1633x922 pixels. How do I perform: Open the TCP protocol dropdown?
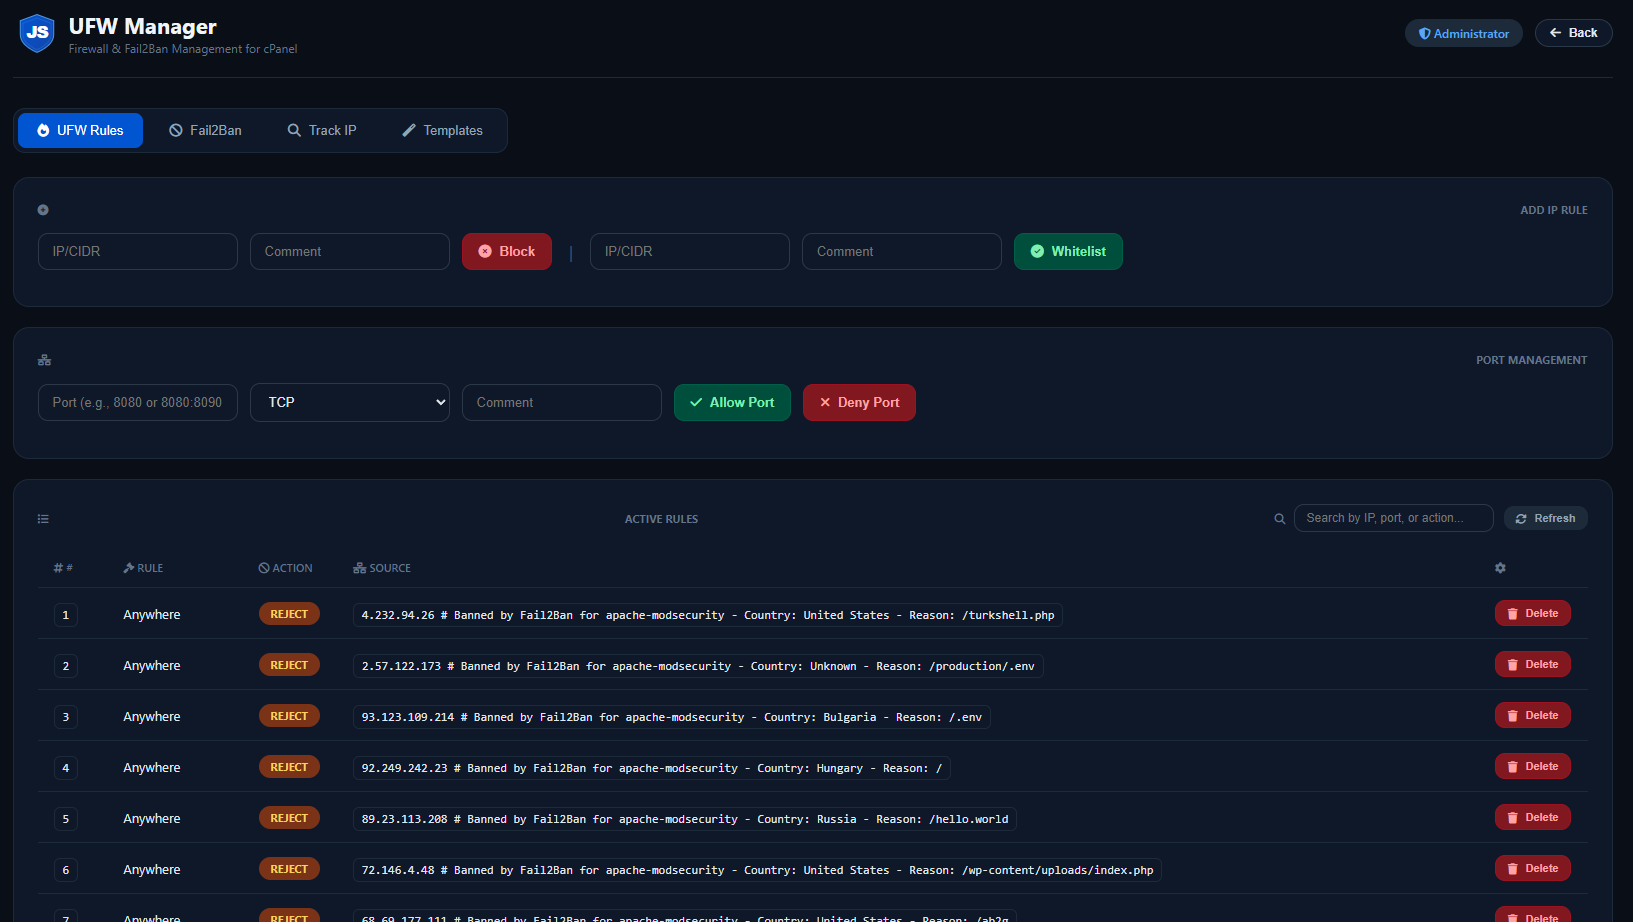349,402
